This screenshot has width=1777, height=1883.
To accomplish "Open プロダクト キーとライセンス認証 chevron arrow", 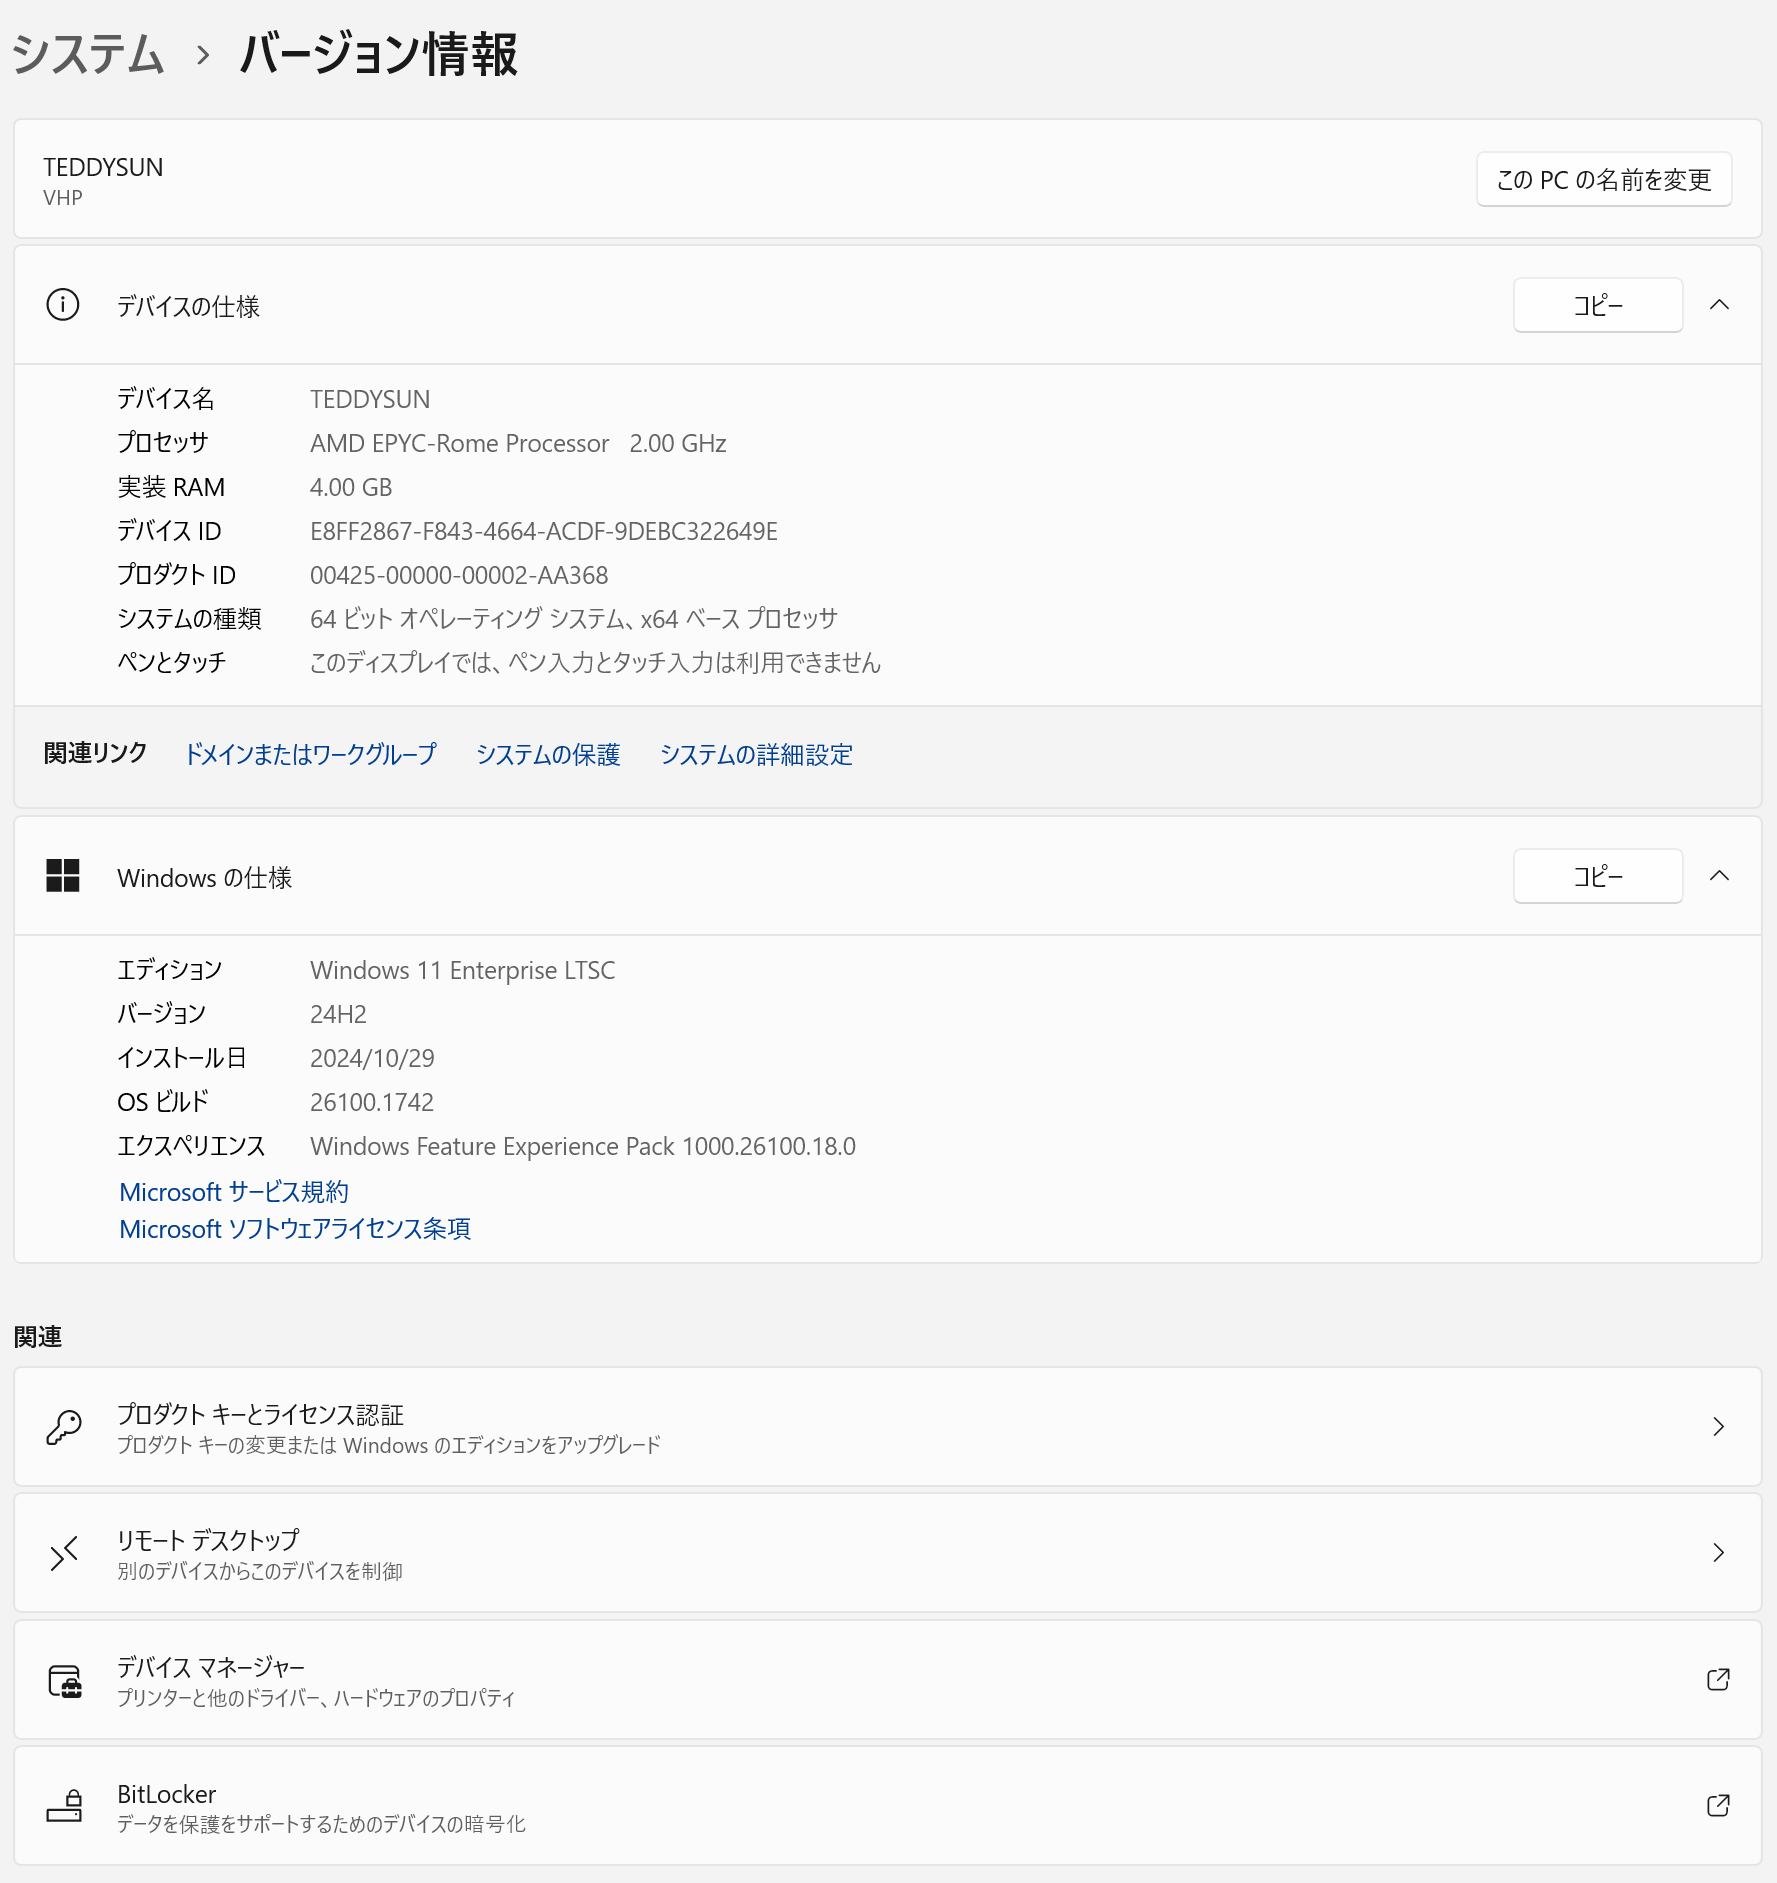I will (1719, 1427).
